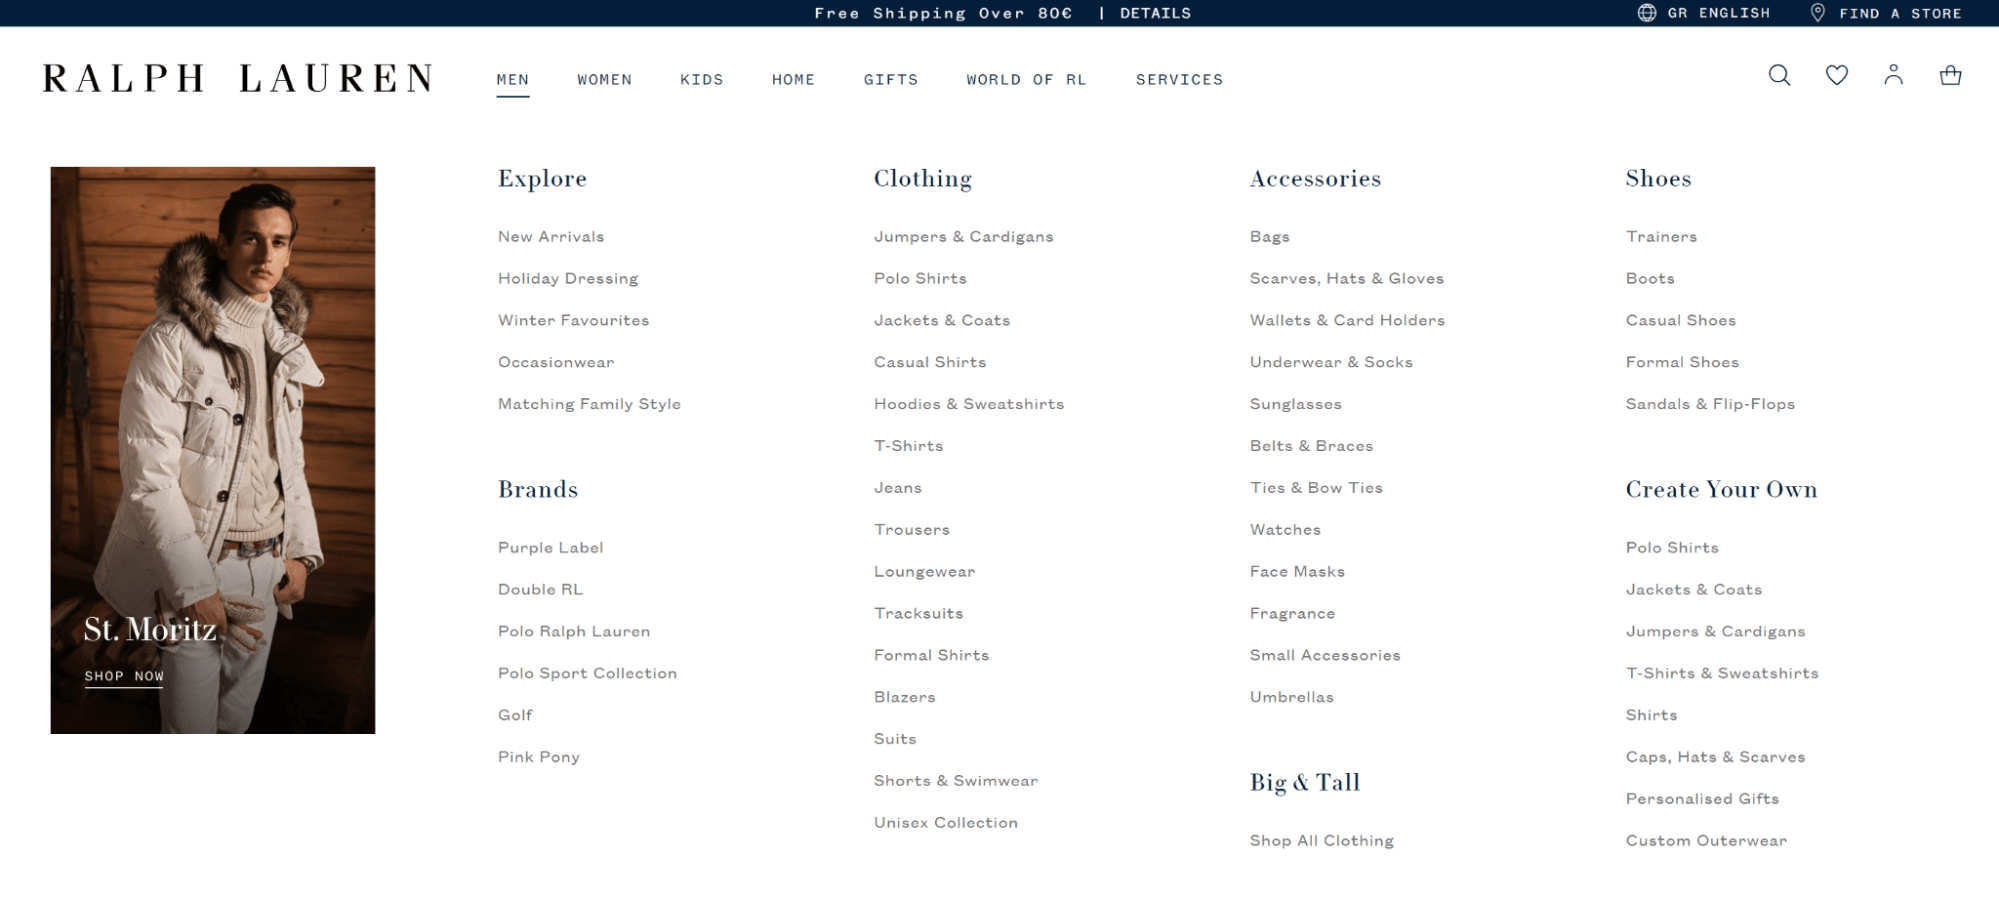The image size is (1999, 923).
Task: Open Matching Family Style link
Action: [589, 404]
